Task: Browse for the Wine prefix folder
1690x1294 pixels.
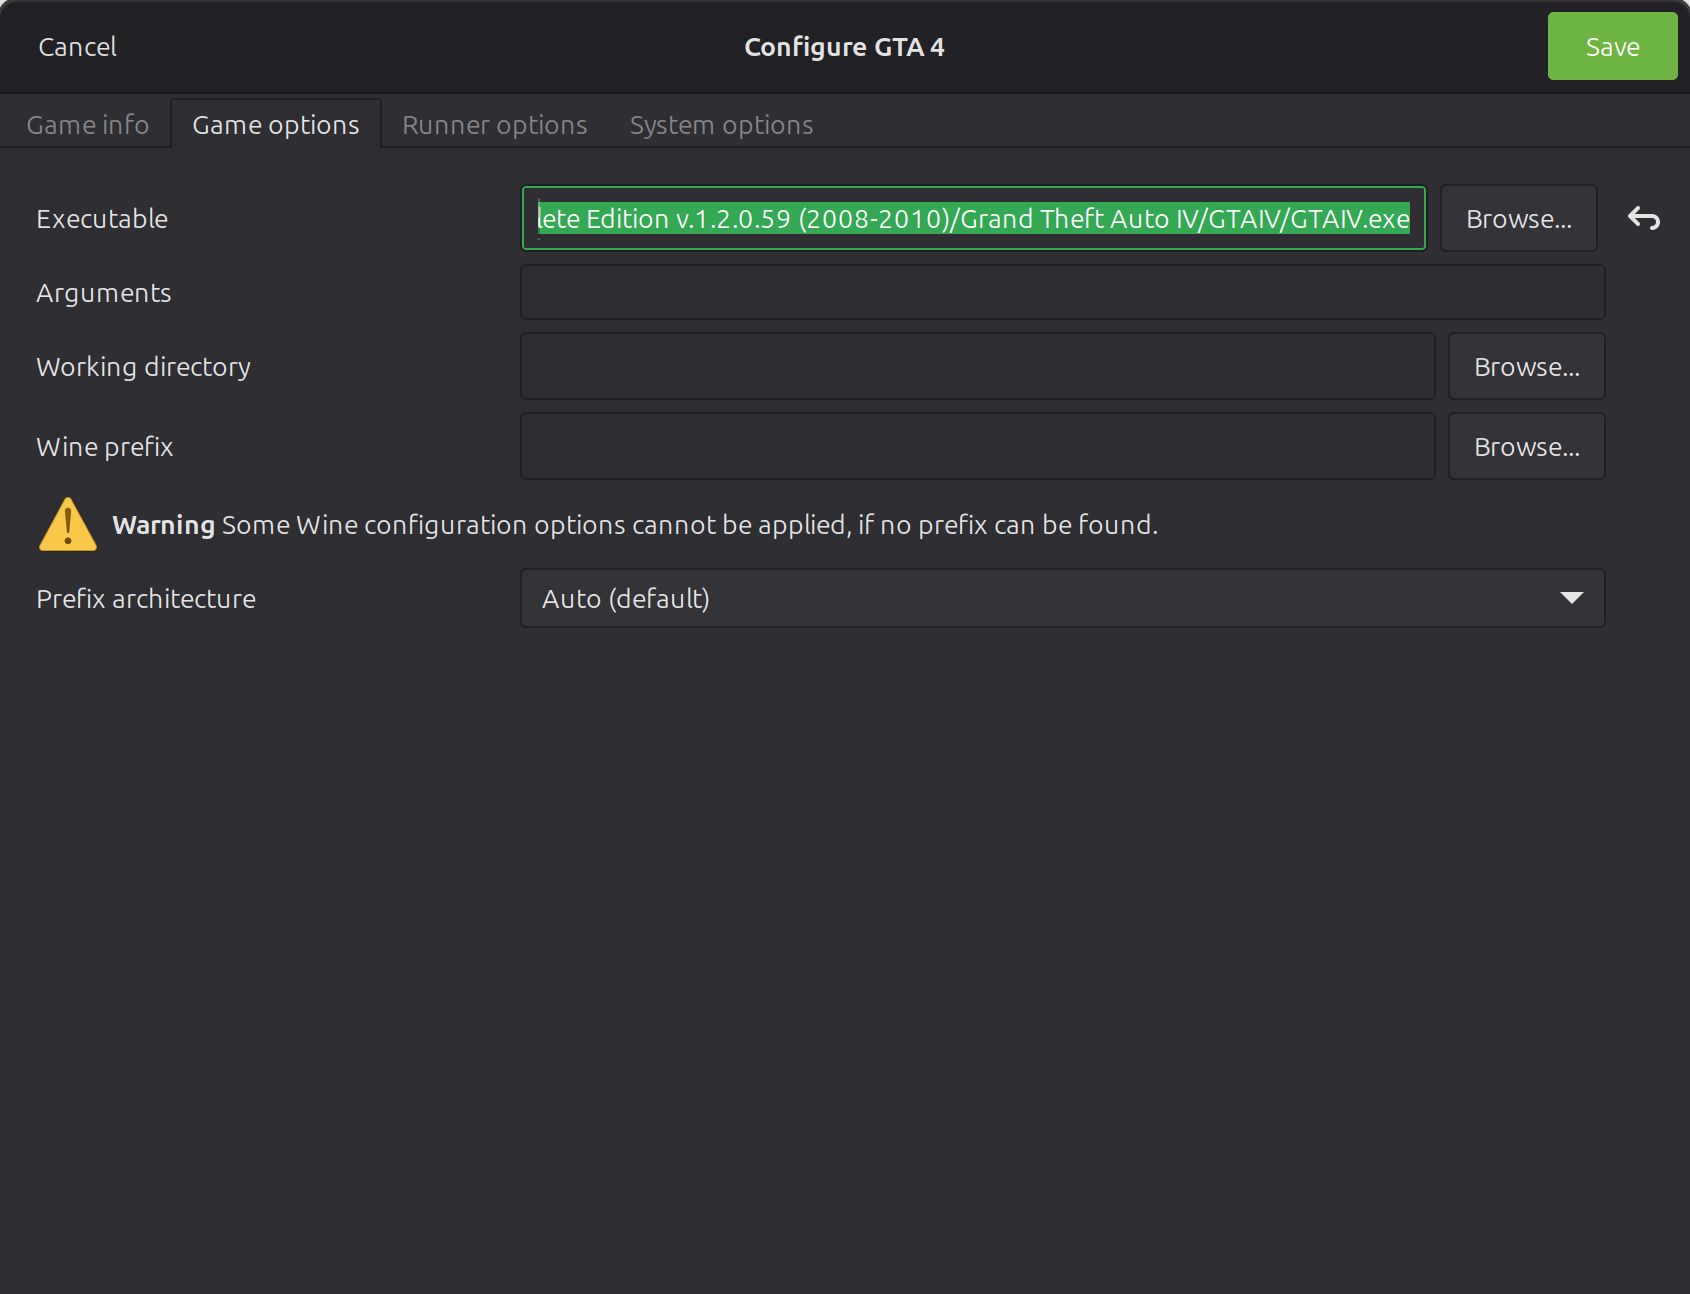Action: pos(1527,446)
